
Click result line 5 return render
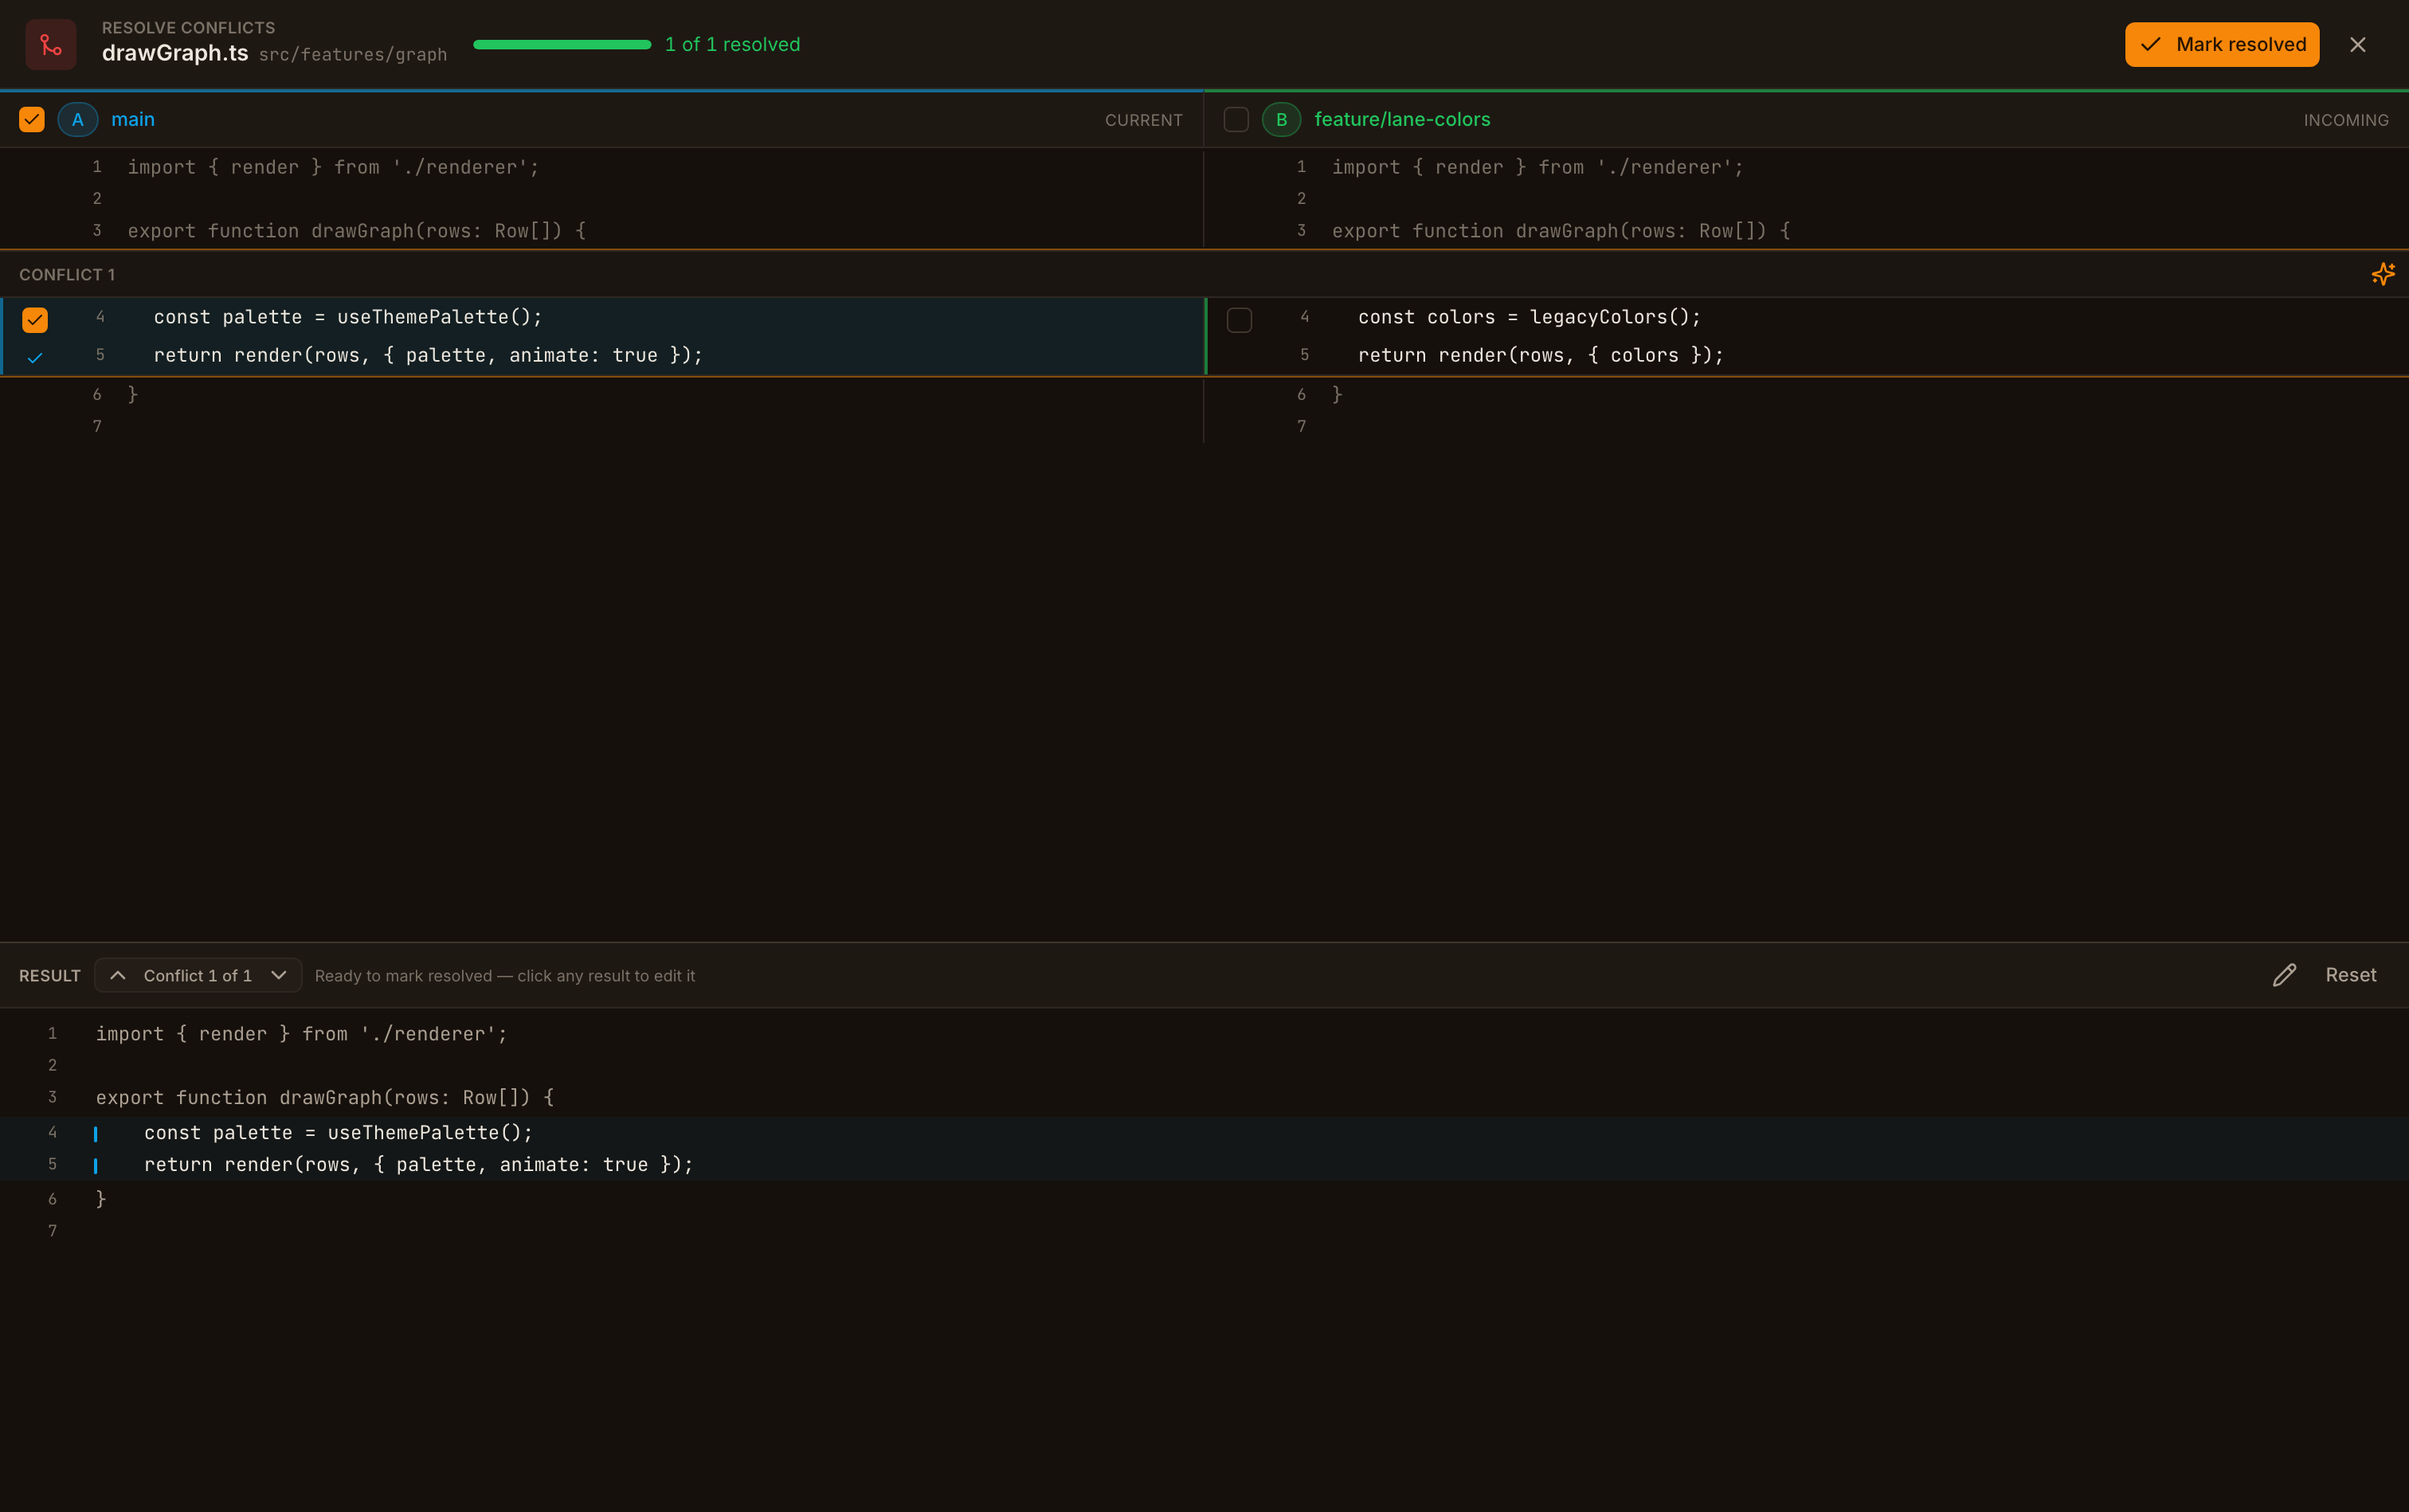(x=418, y=1164)
